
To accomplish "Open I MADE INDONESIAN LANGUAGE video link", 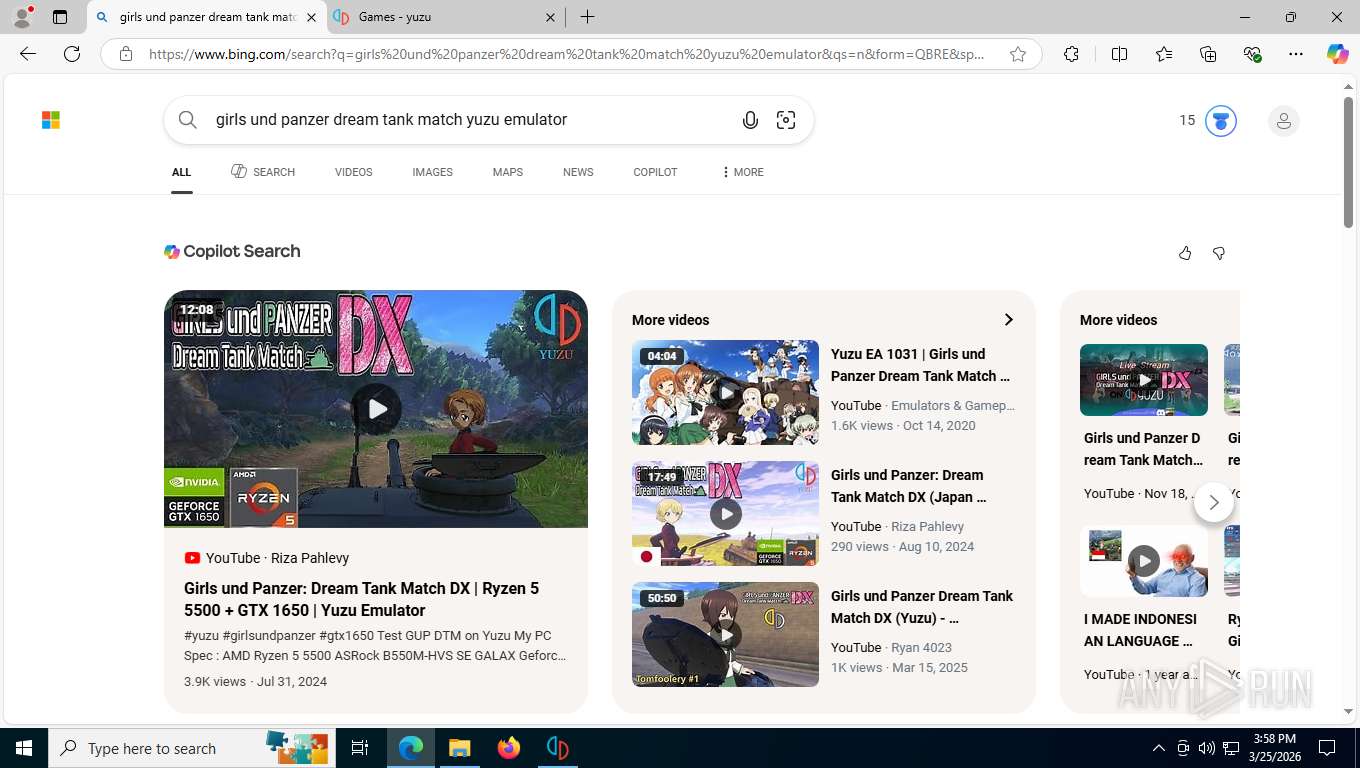I will tap(1140, 630).
